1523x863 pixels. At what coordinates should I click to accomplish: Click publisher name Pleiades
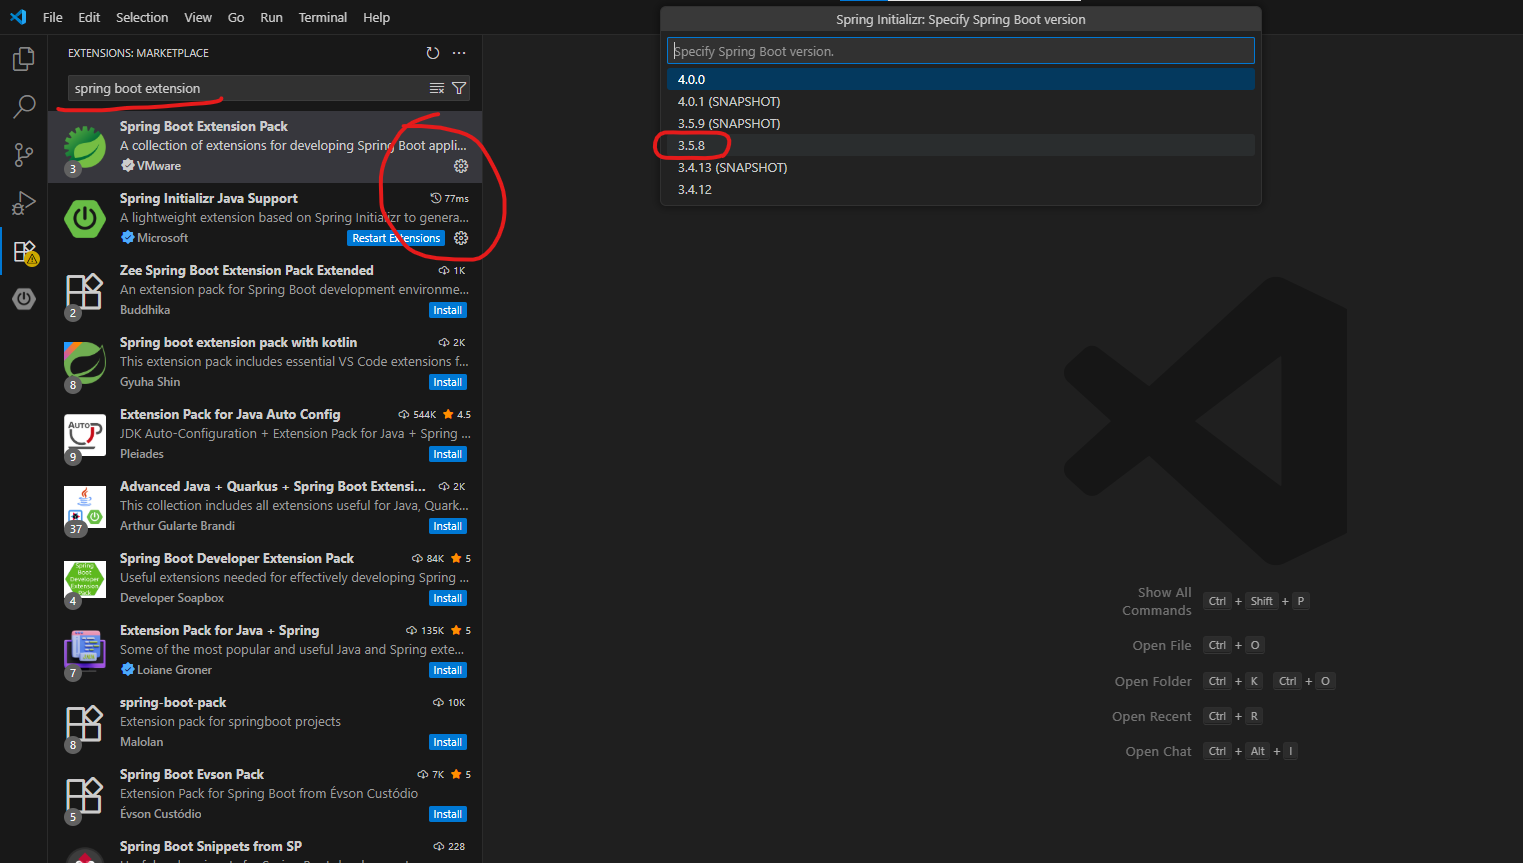[x=142, y=454]
